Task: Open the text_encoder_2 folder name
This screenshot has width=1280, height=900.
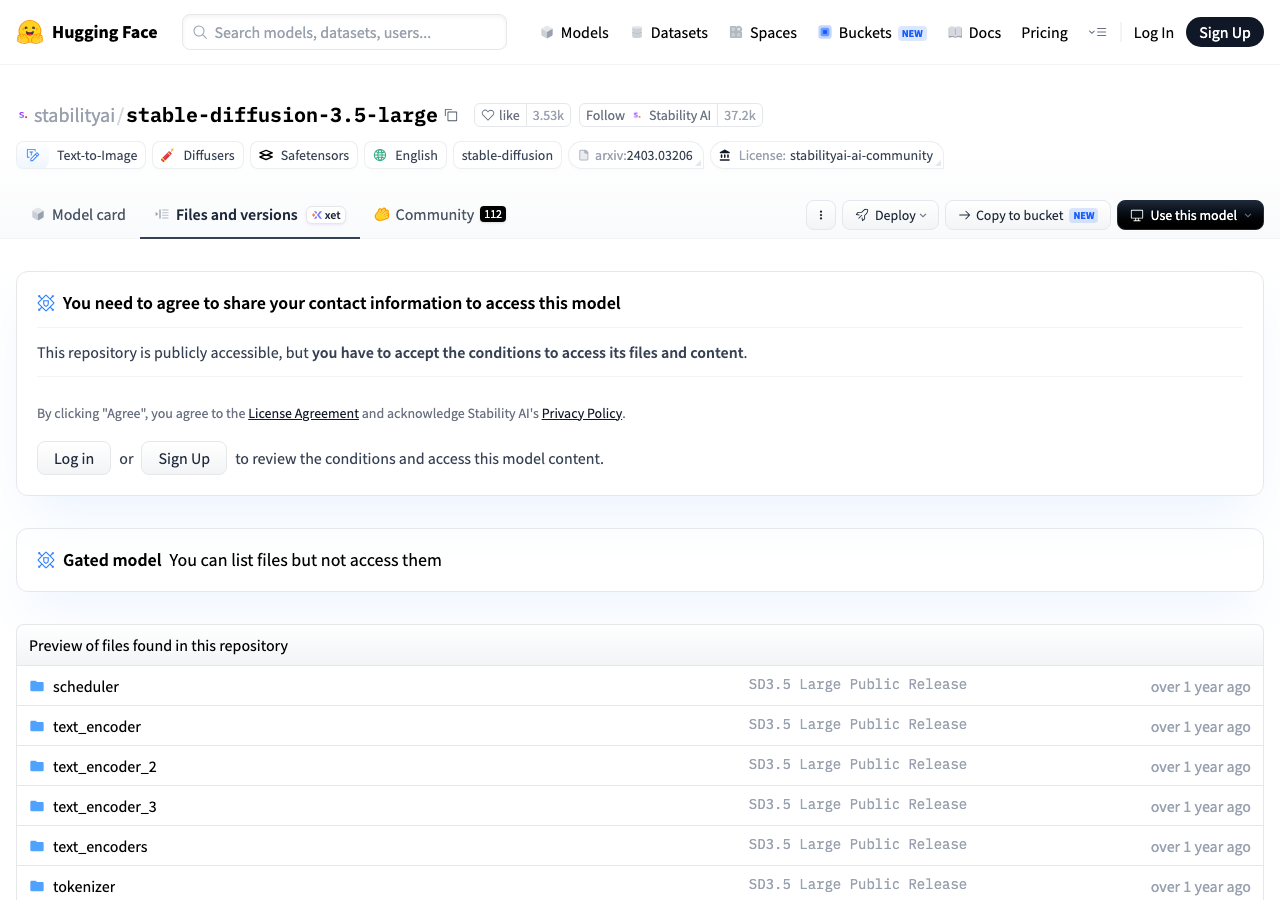Action: (x=105, y=766)
